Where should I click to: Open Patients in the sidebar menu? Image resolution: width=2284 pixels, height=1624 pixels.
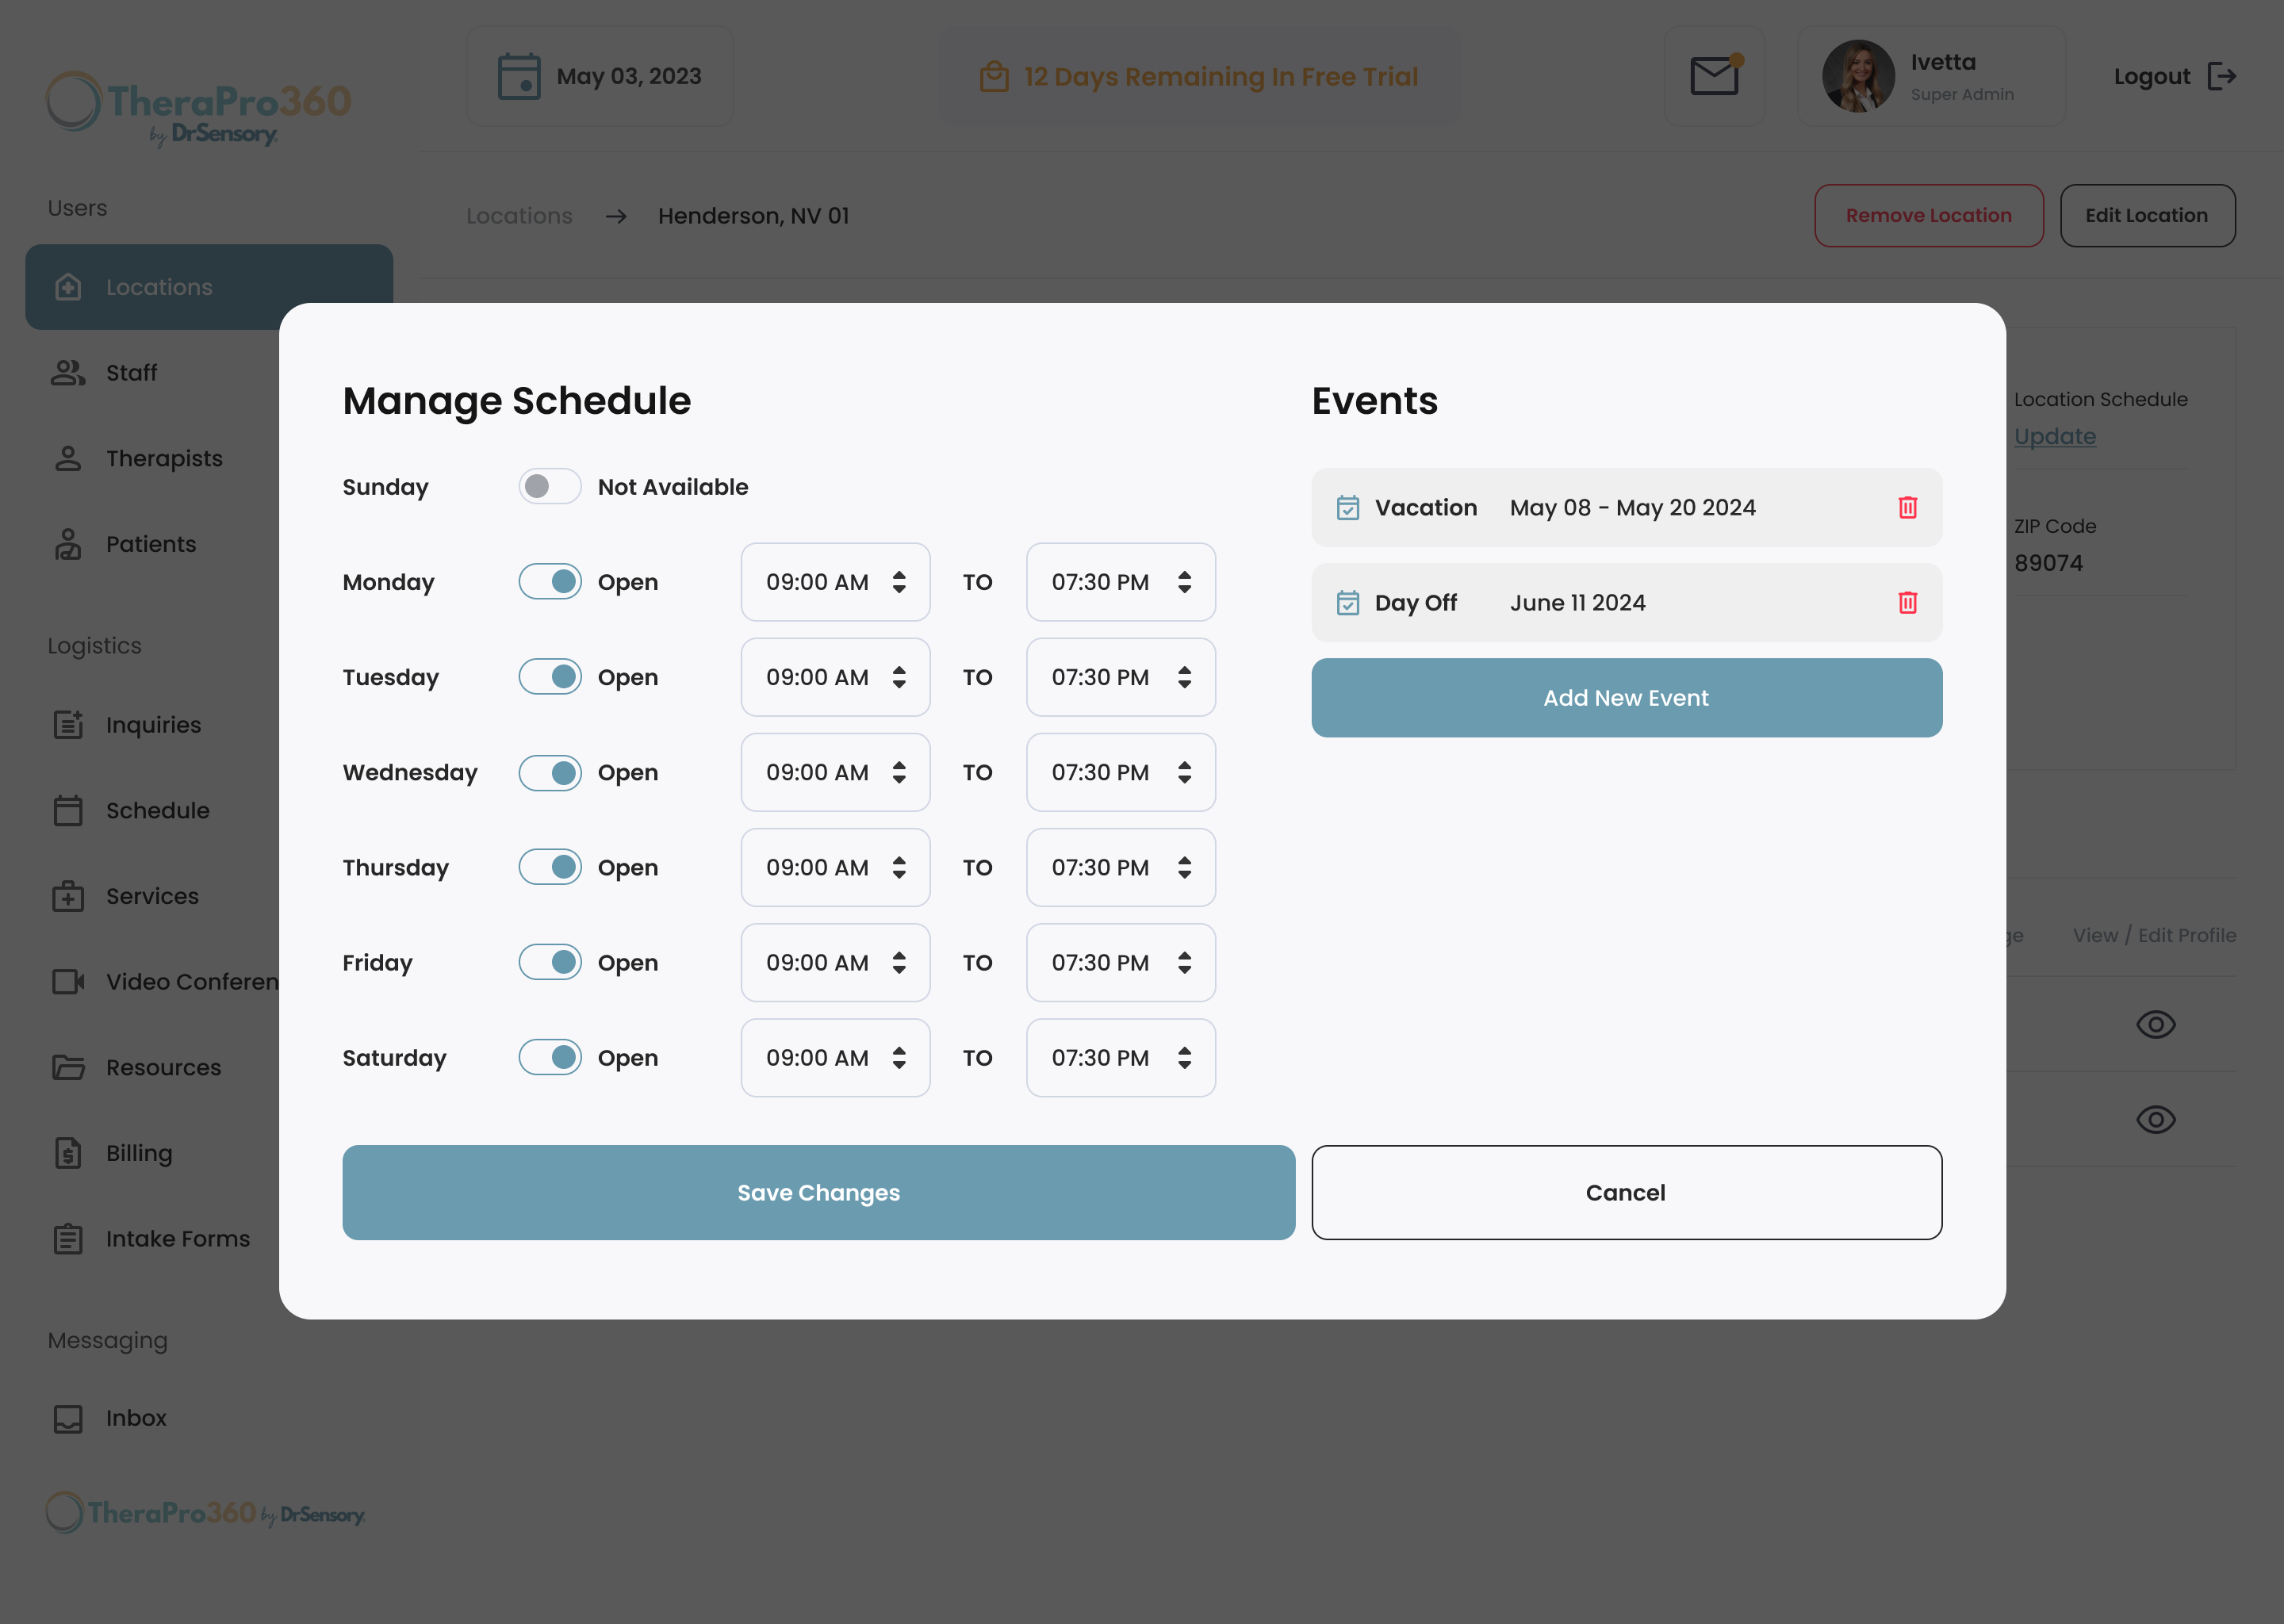point(151,544)
